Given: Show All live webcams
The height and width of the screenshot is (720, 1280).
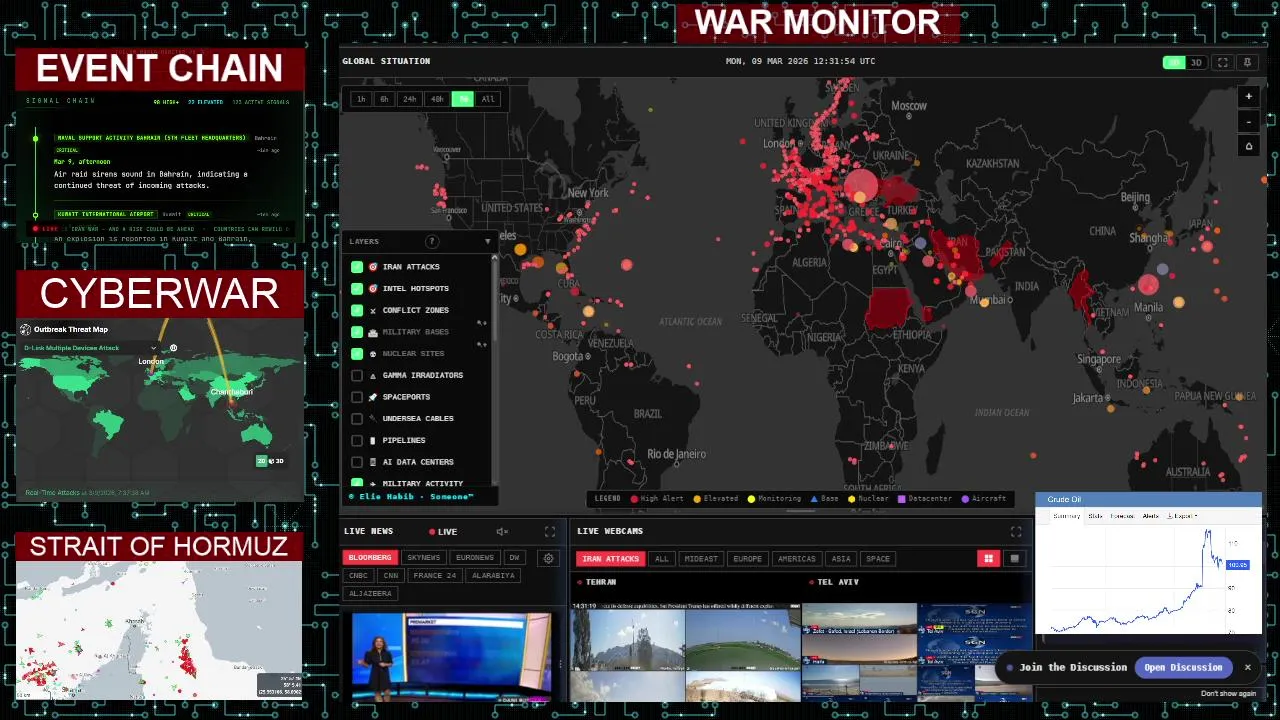Looking at the screenshot, I should coord(661,559).
